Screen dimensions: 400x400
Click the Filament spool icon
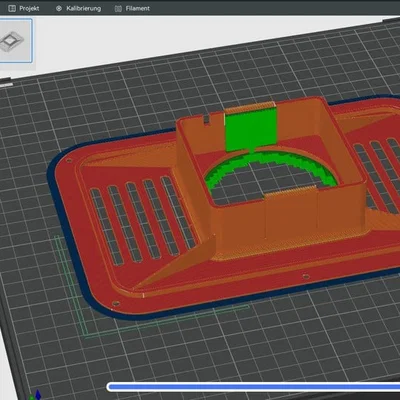[x=118, y=9]
